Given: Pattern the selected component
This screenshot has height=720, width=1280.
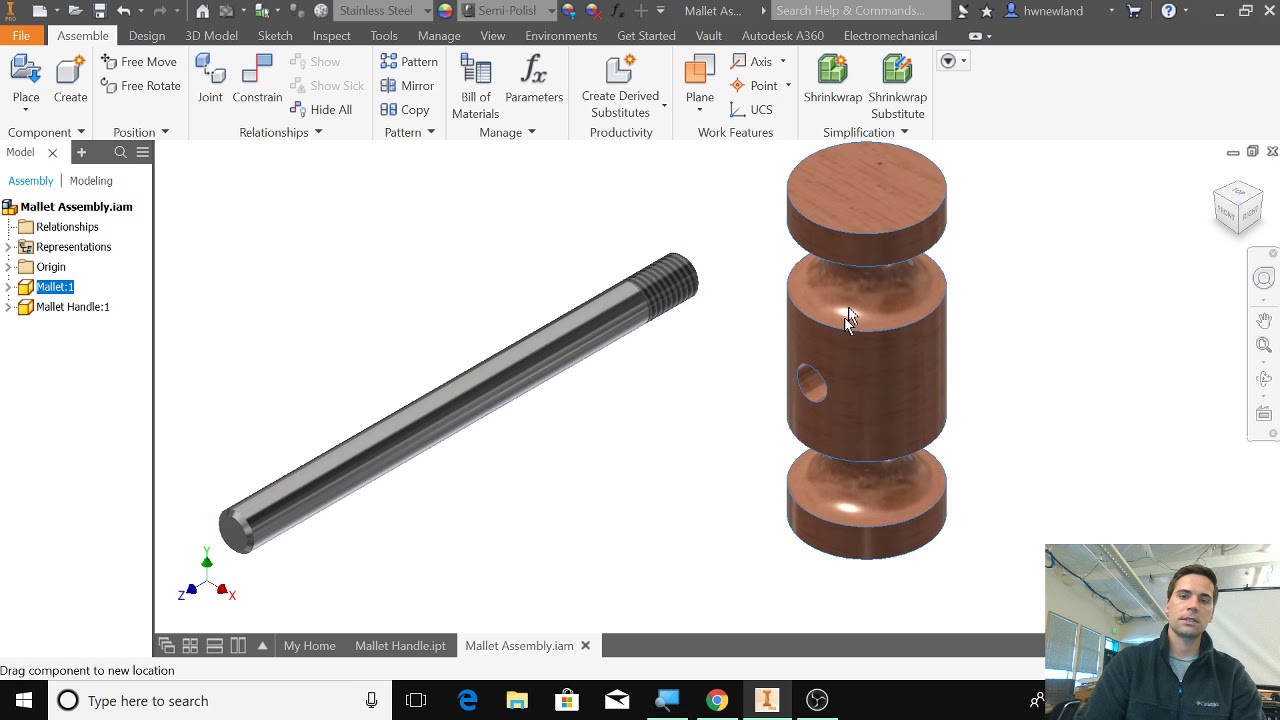Looking at the screenshot, I should coord(409,62).
